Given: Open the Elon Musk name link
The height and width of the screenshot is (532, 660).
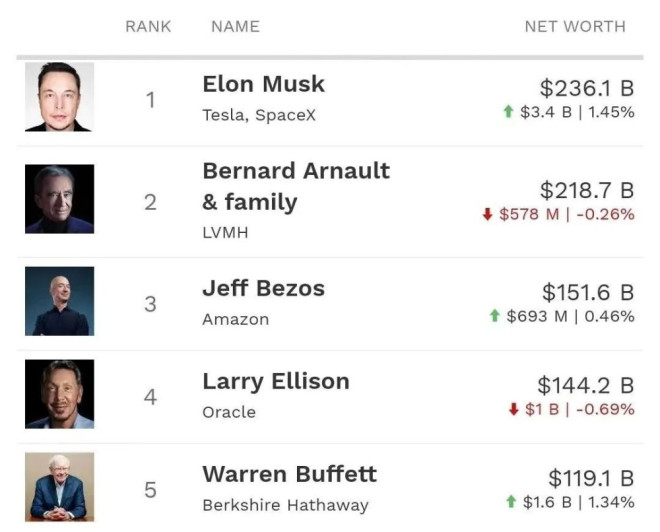Looking at the screenshot, I should coord(263,84).
